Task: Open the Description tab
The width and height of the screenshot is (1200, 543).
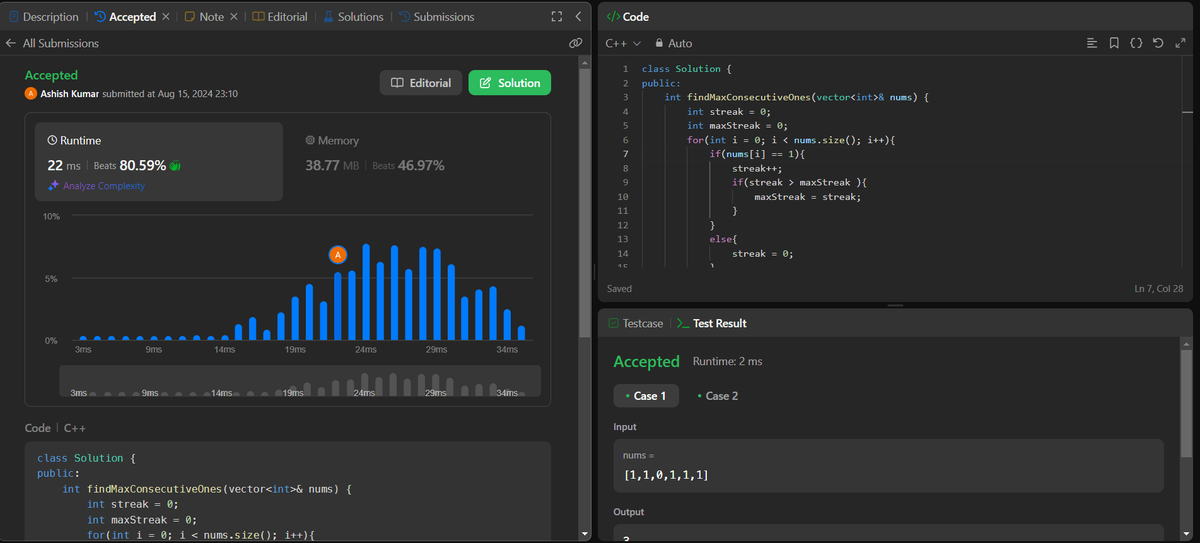Action: 43,17
